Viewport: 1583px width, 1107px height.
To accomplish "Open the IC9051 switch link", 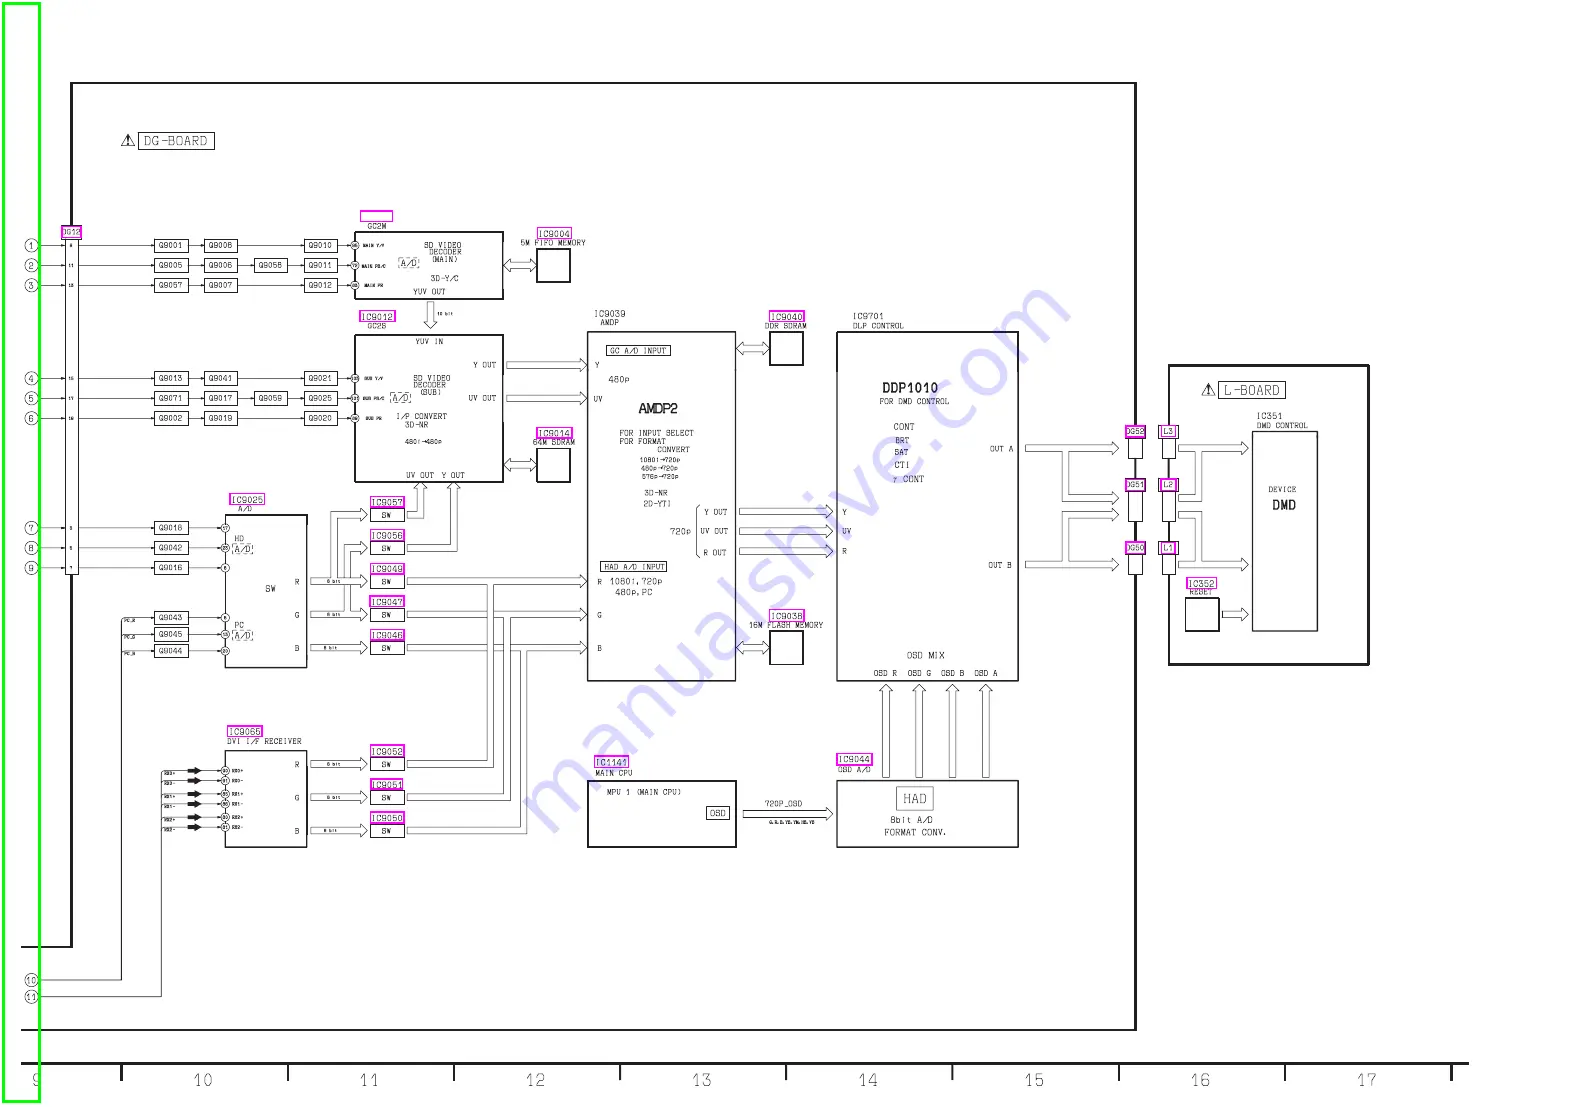I will click(387, 785).
